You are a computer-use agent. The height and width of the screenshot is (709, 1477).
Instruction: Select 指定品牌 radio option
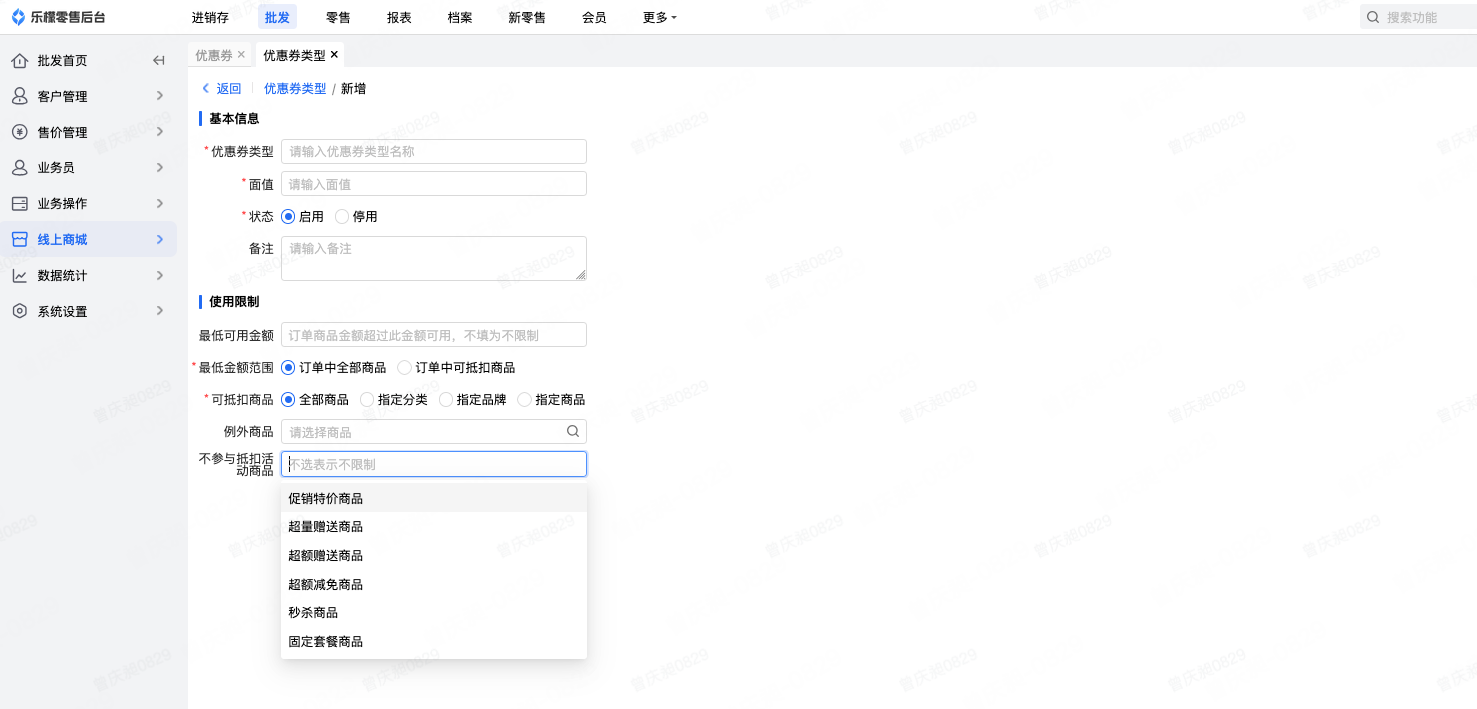tap(446, 400)
